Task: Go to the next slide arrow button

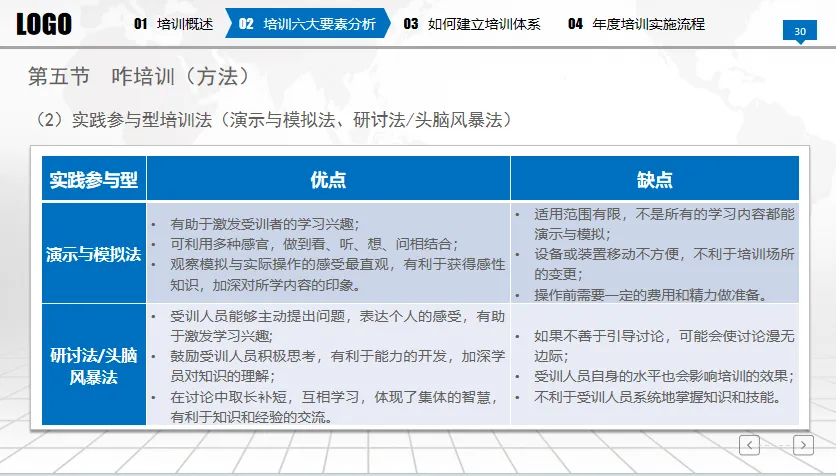Action: tap(803, 445)
